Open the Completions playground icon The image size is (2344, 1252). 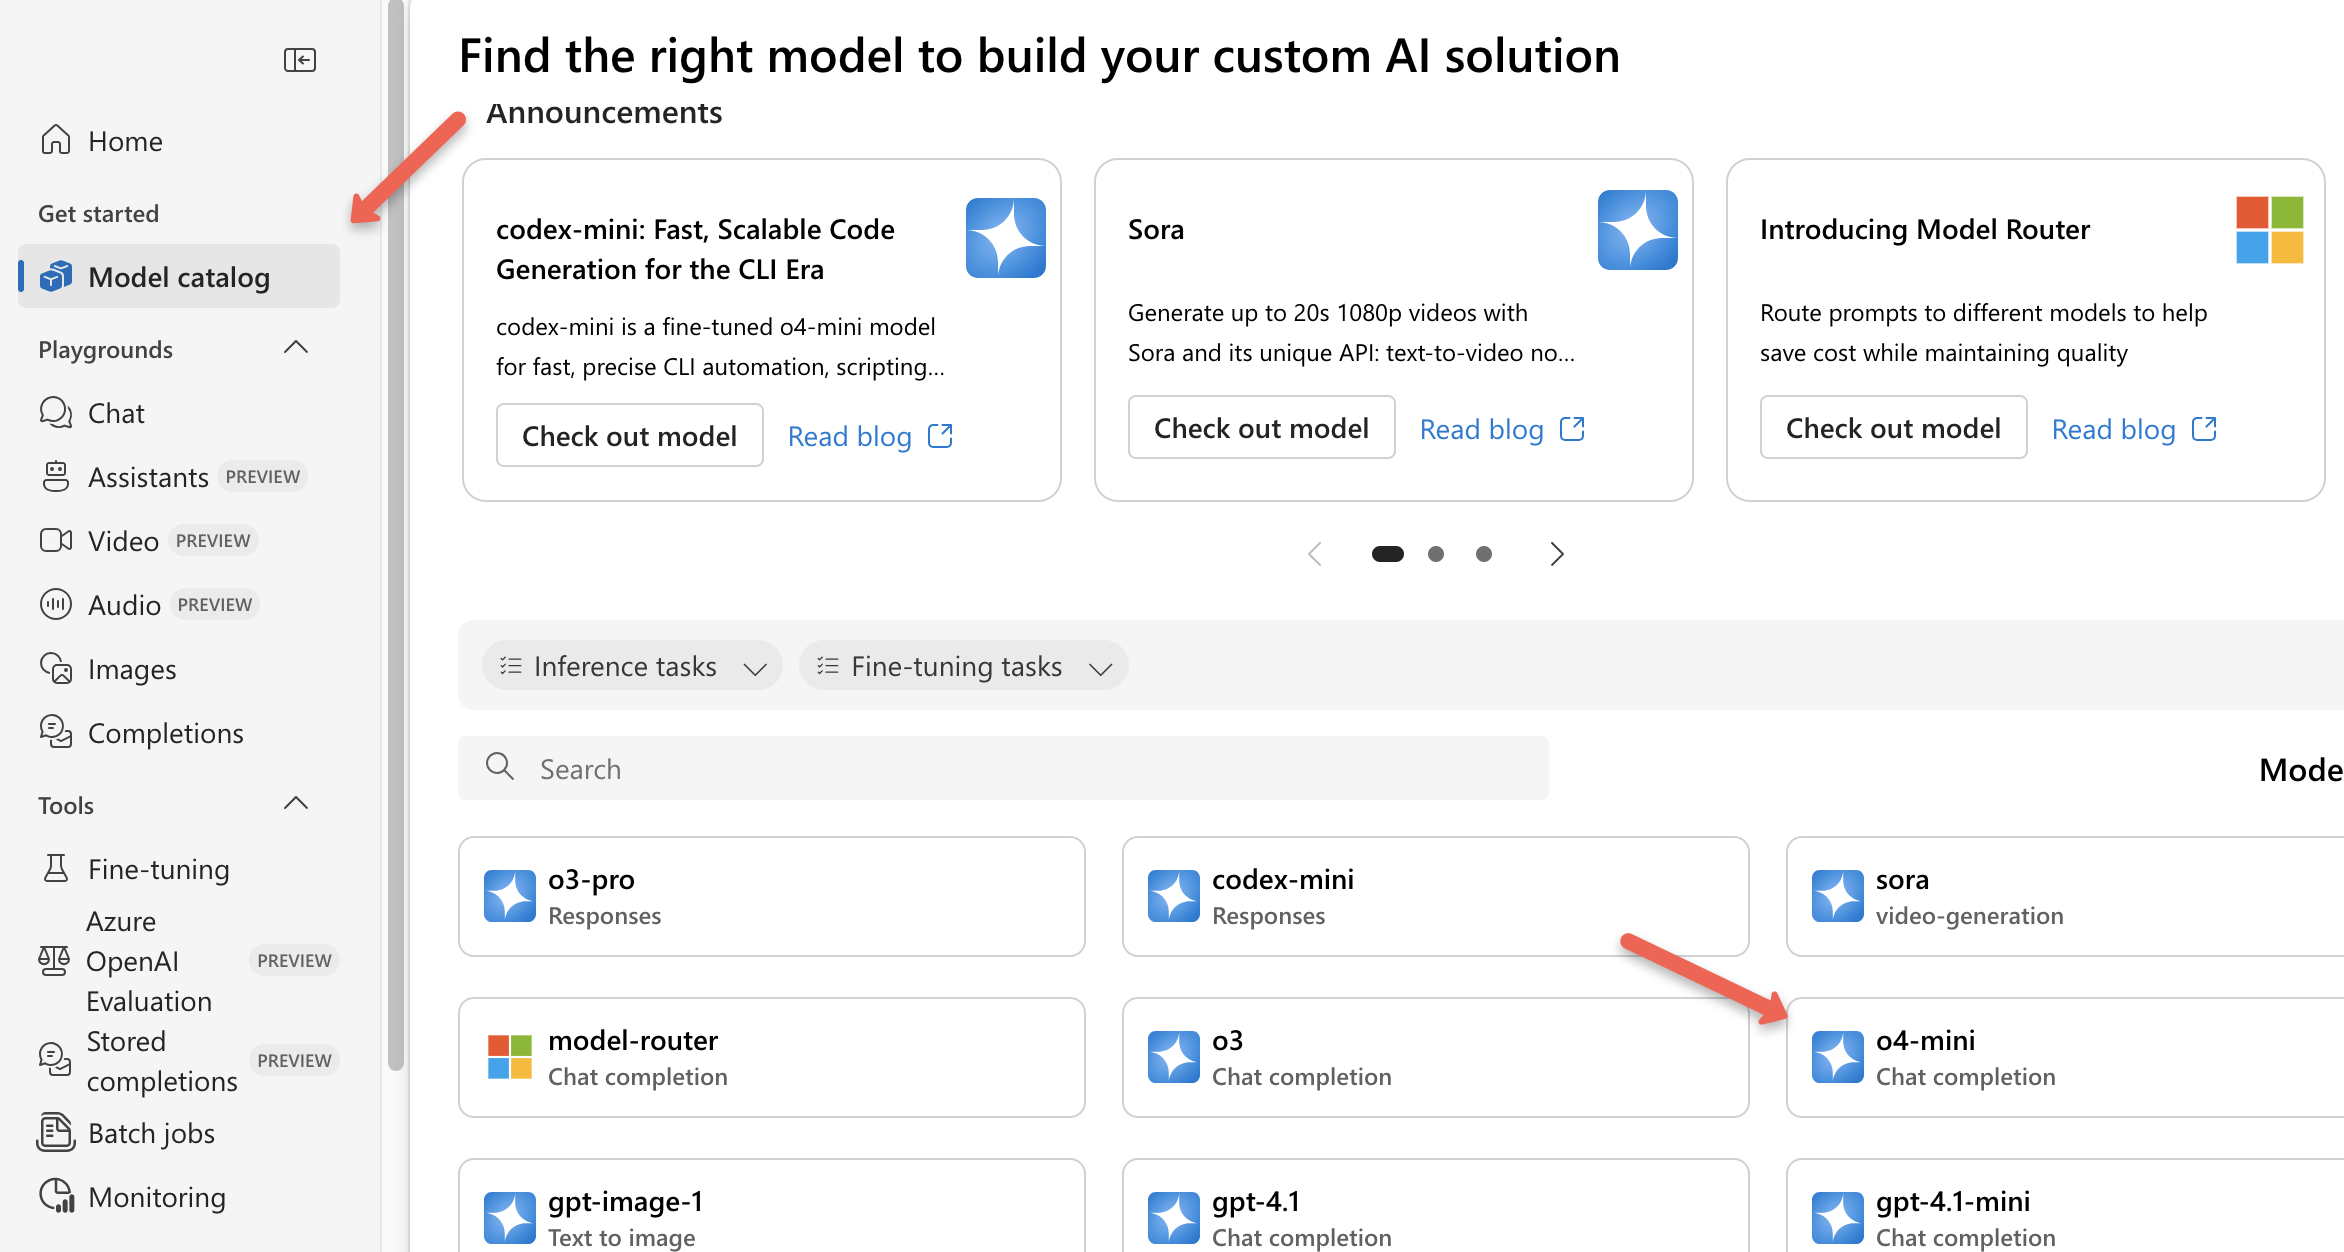click(56, 732)
